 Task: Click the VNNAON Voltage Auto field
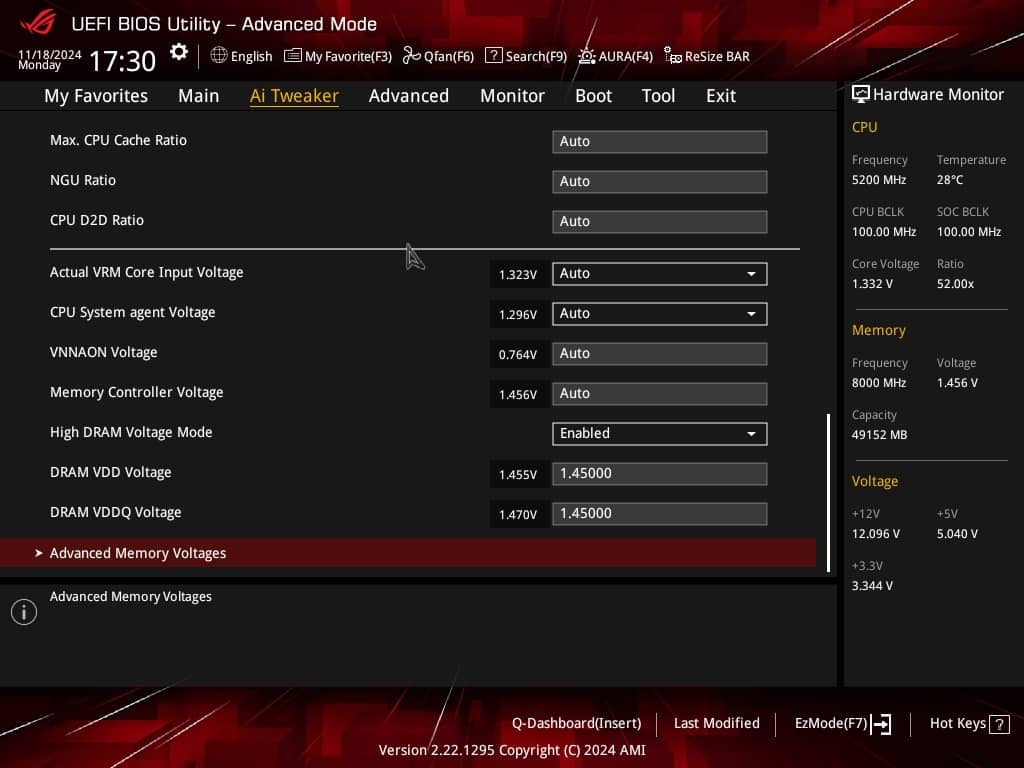[x=660, y=354]
